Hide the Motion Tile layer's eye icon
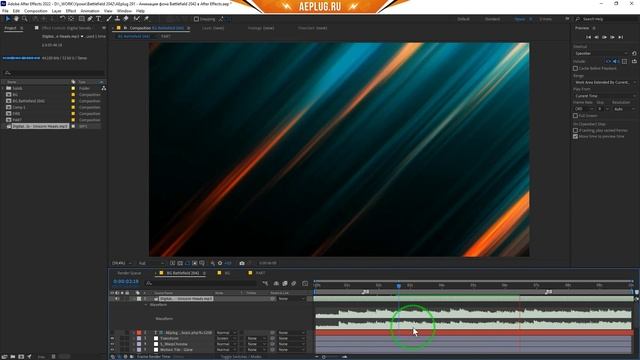Viewport: 640px width, 360px height. tap(112, 350)
